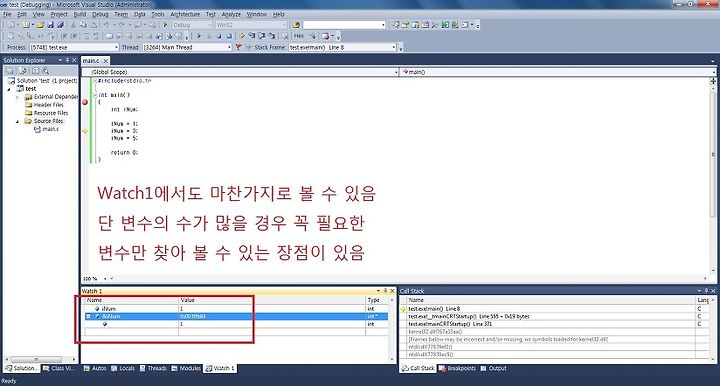Click the Undo arrow icon

(x=106, y=25)
